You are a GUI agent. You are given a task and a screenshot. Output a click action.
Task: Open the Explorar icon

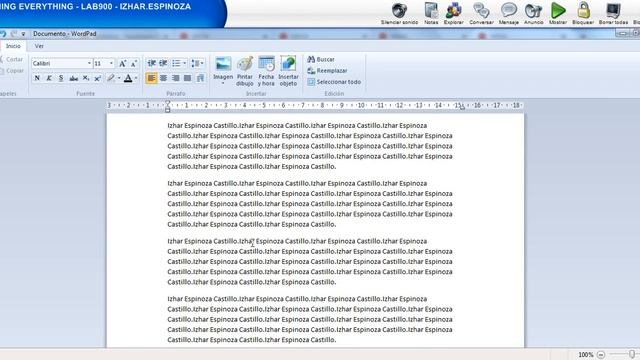click(453, 13)
